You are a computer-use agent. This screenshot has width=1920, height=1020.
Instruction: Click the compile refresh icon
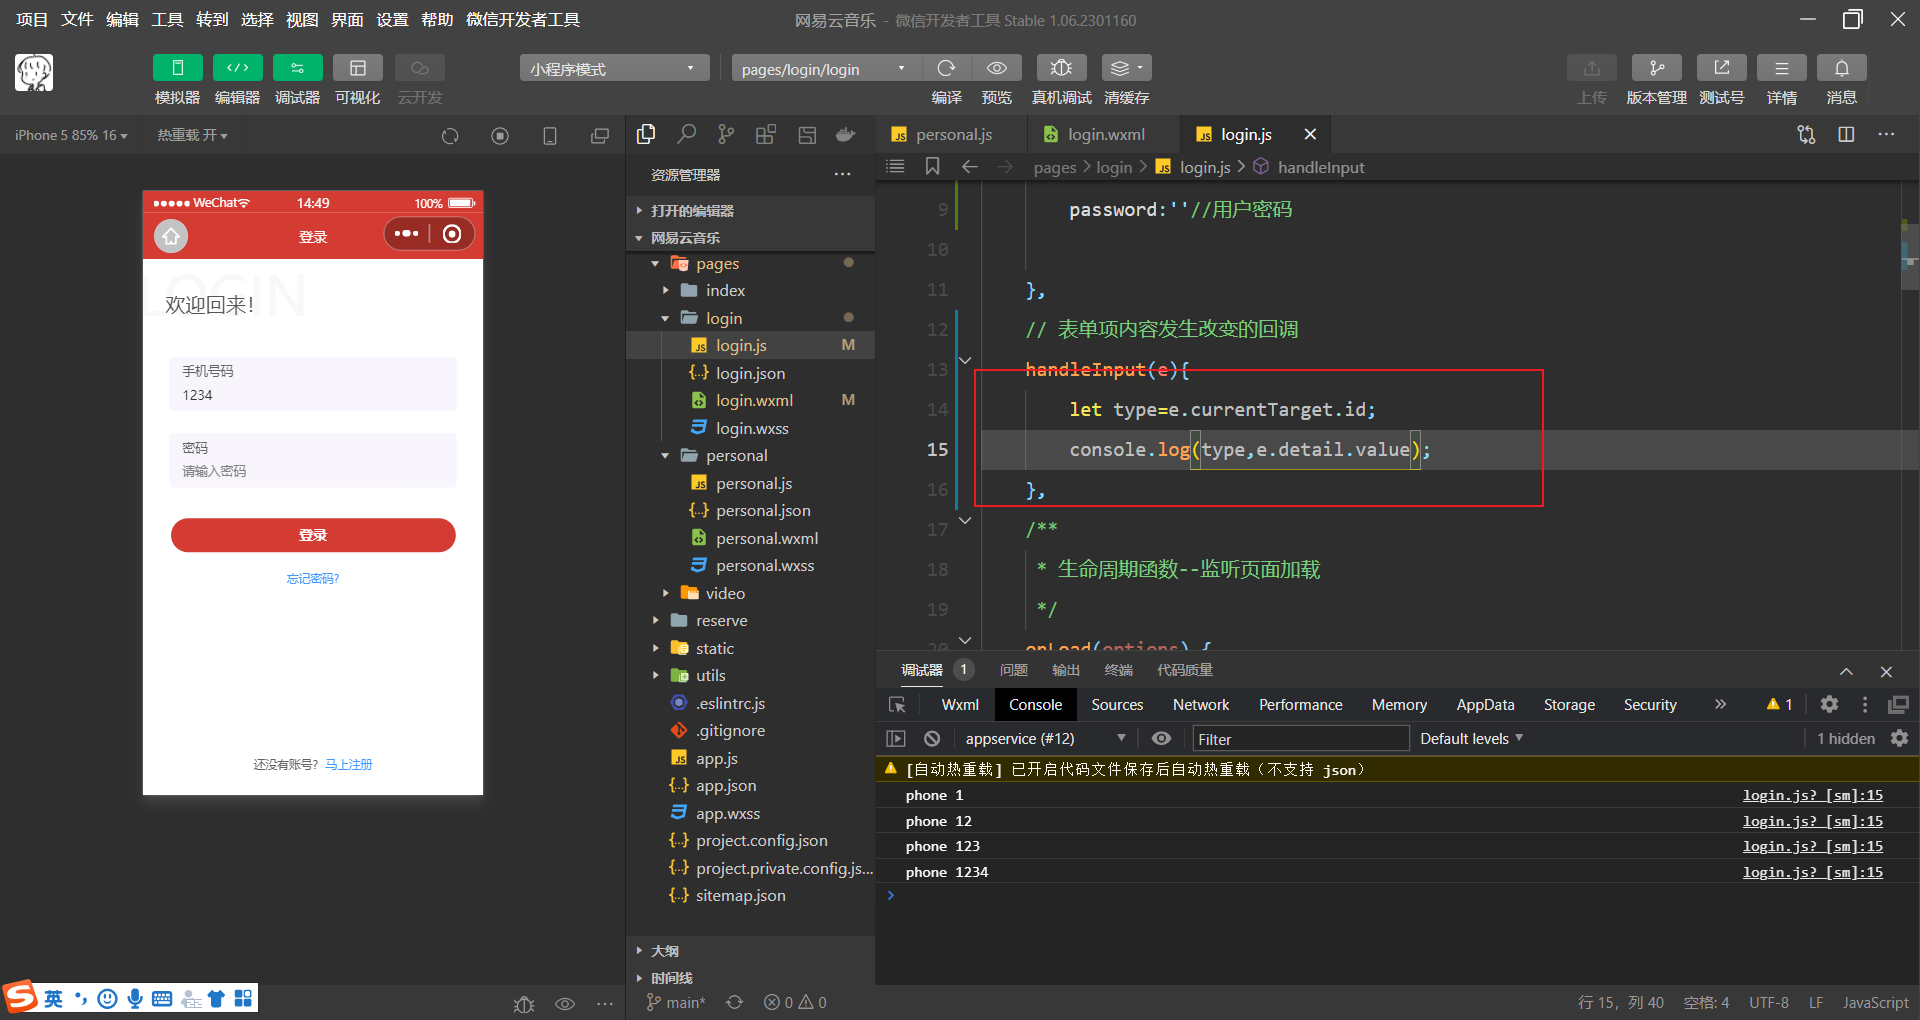(x=946, y=68)
